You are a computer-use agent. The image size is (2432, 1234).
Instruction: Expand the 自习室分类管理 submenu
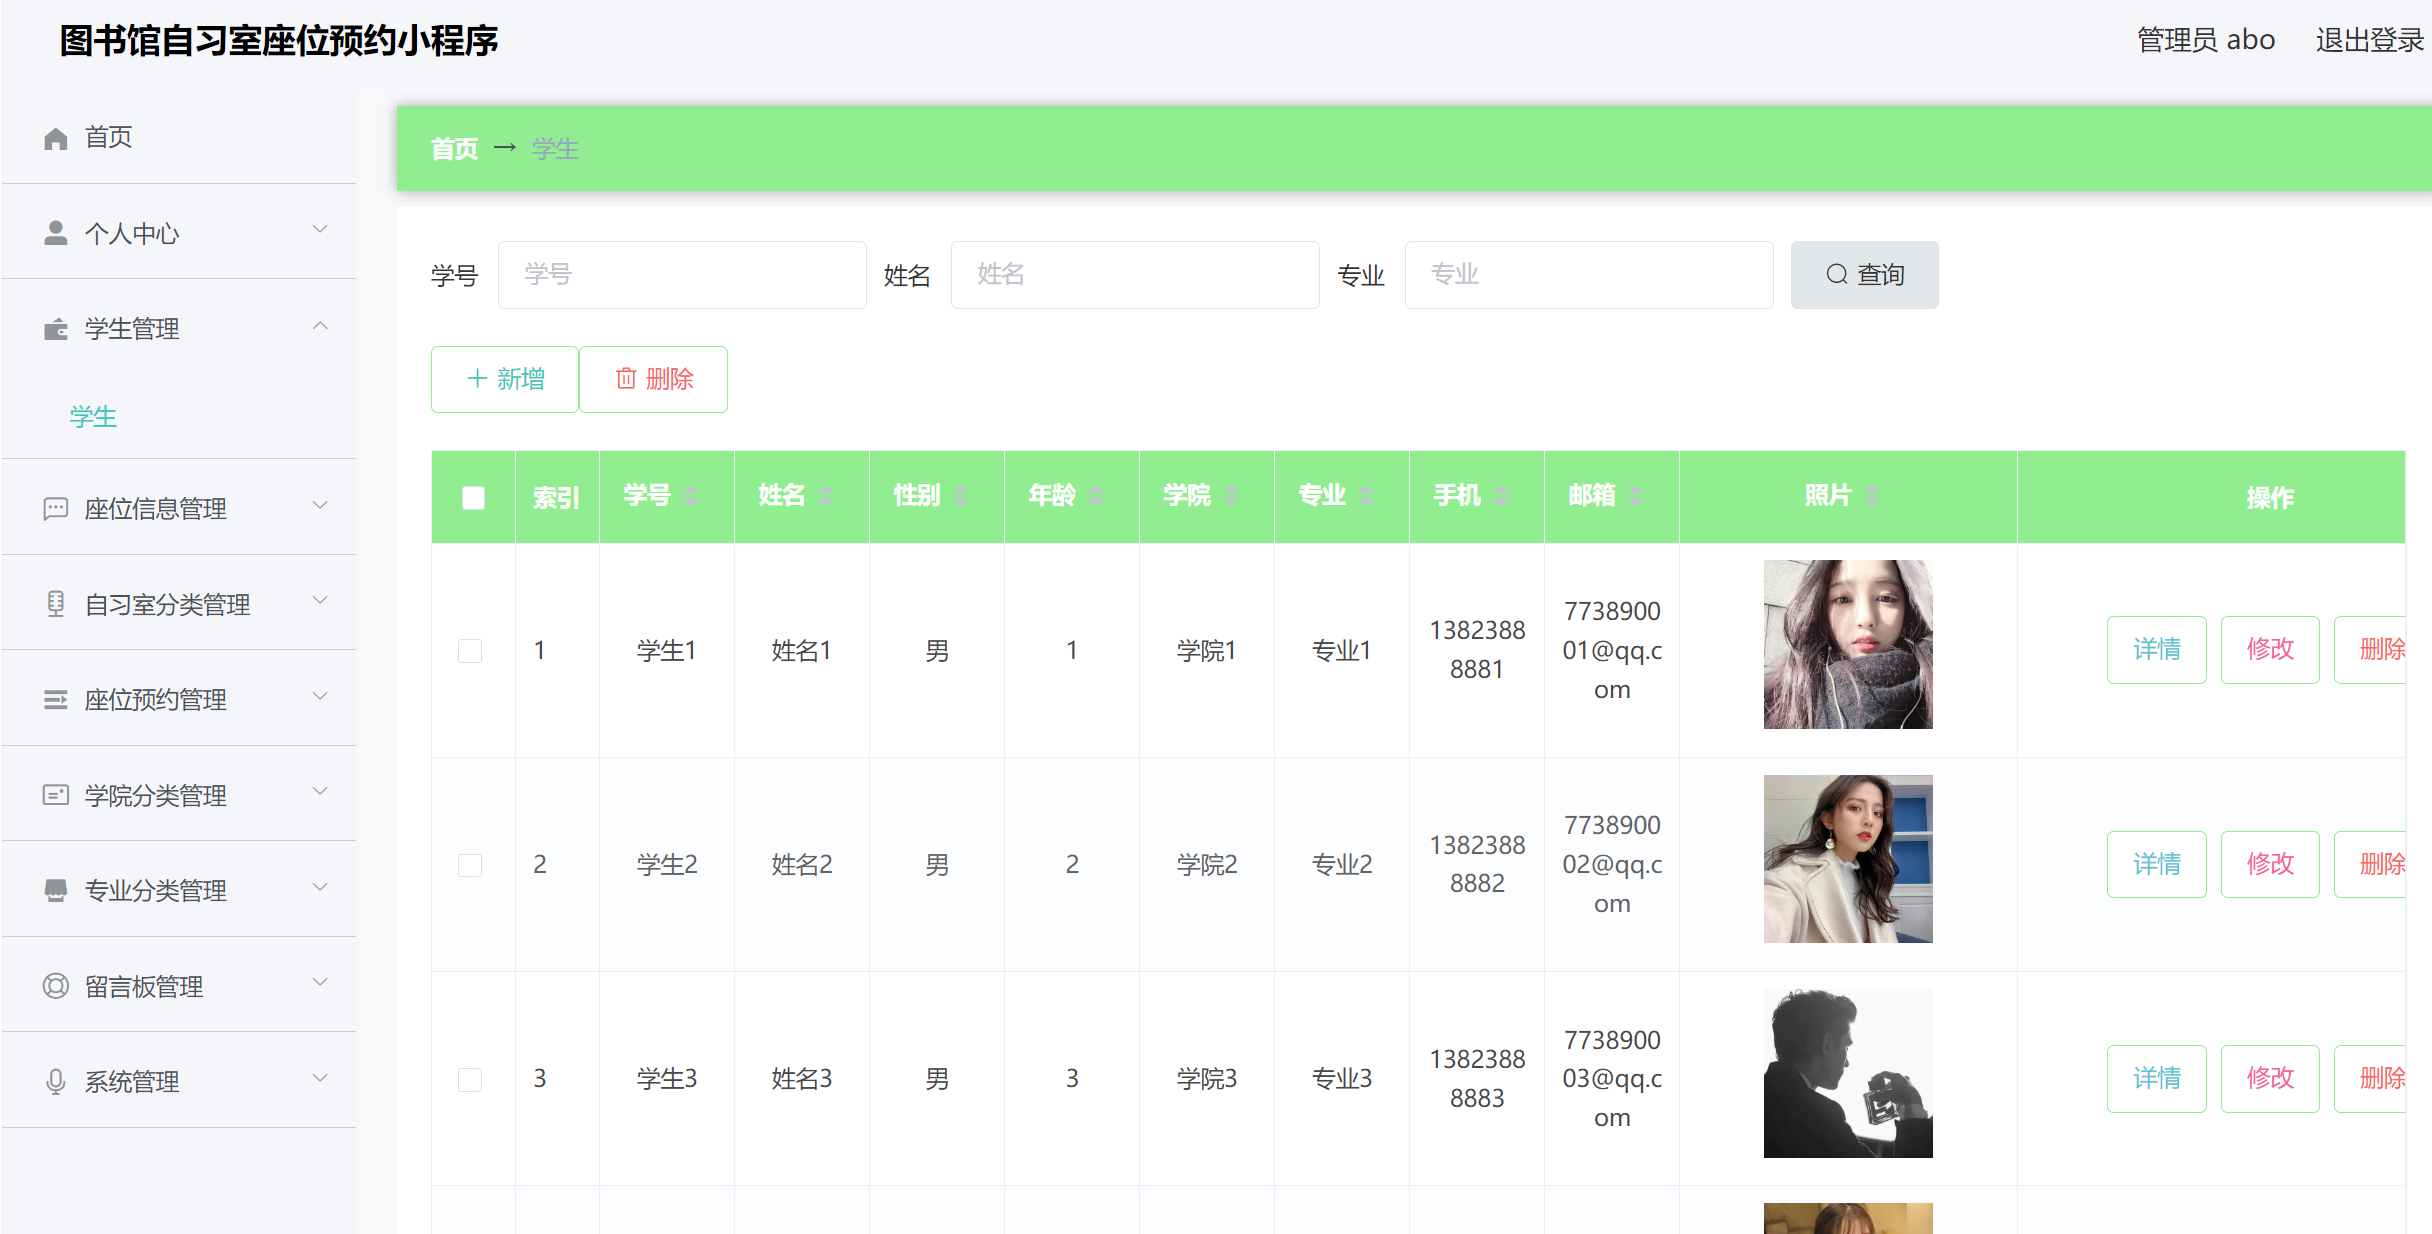(320, 601)
